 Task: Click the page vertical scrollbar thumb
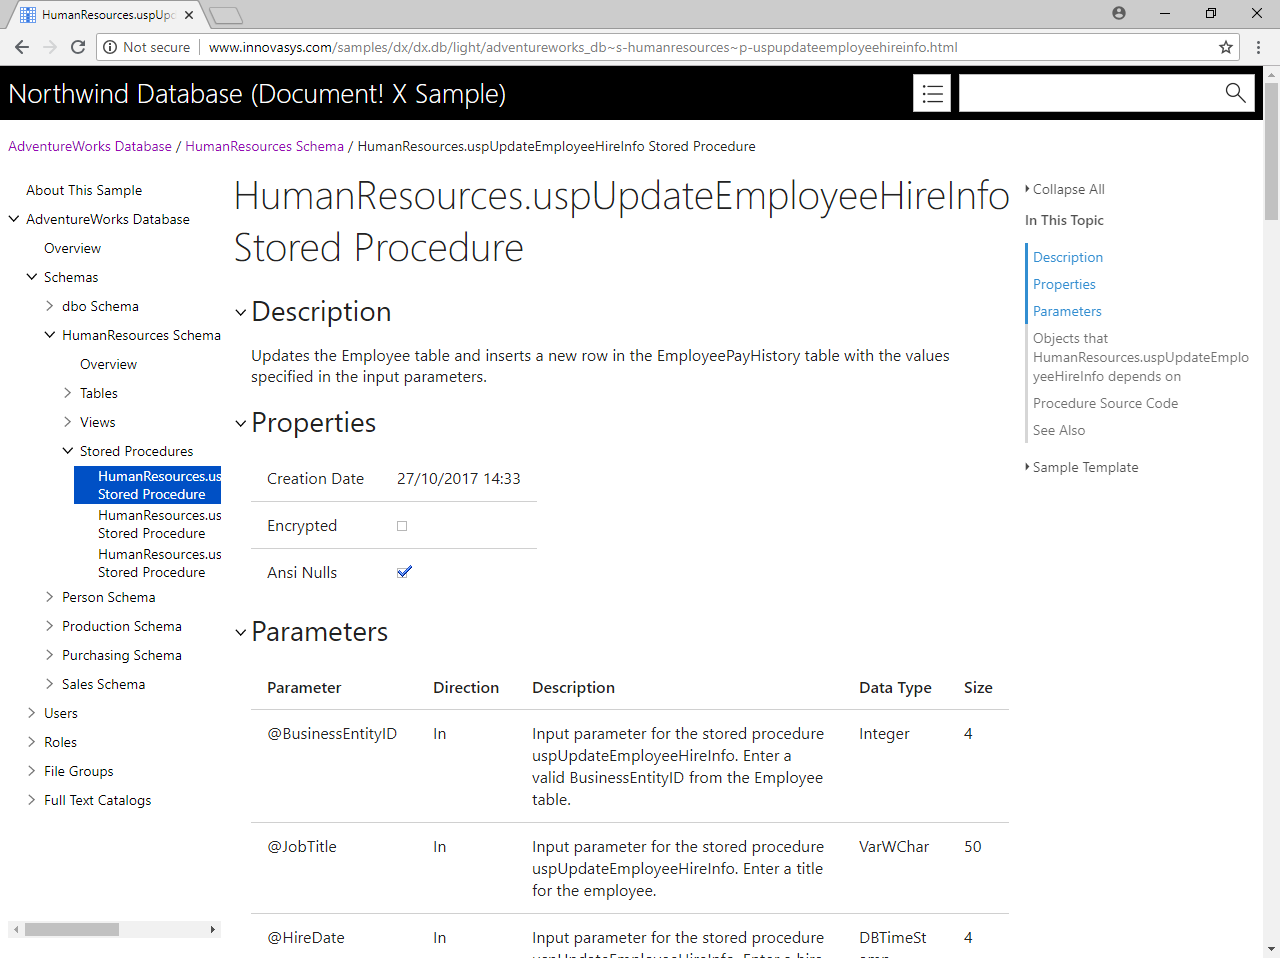pos(1271,150)
